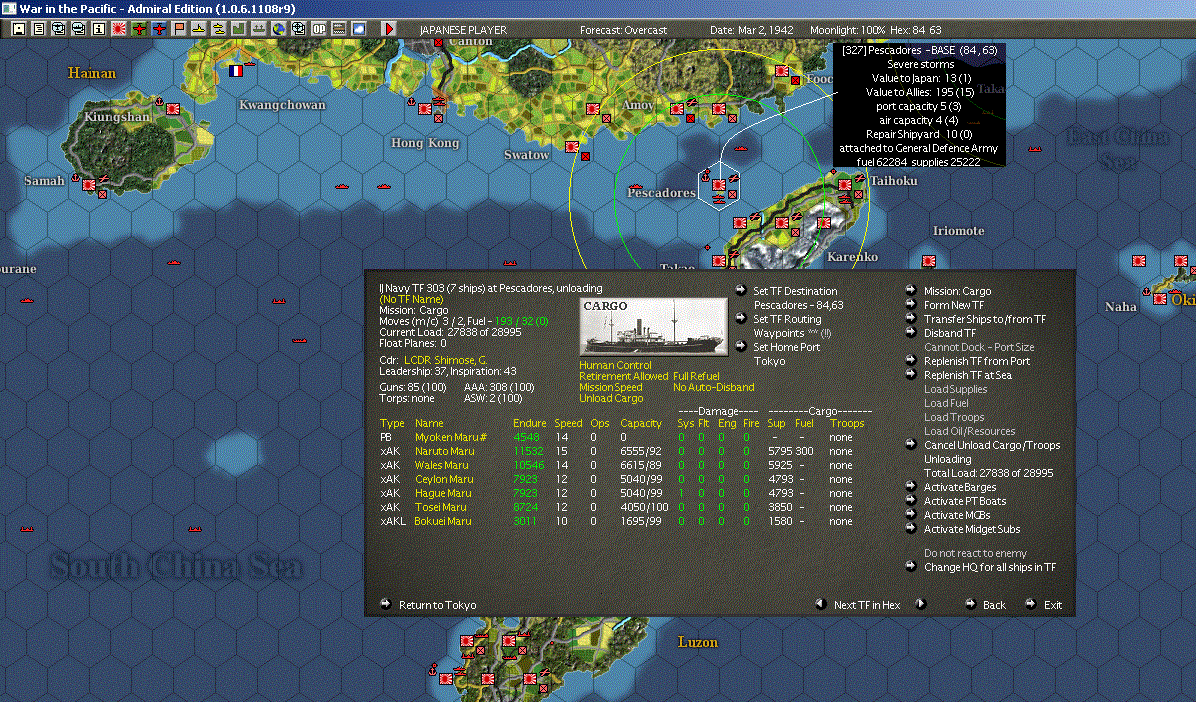Viewport: 1196px width, 702px height.
Task: Toggle No Auto-Disband setting
Action: 713,388
